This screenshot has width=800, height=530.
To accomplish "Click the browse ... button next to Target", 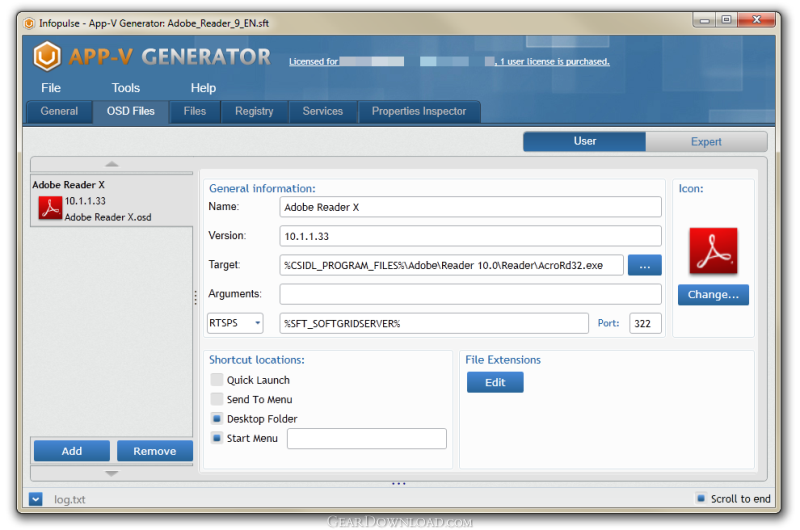I will [x=644, y=265].
